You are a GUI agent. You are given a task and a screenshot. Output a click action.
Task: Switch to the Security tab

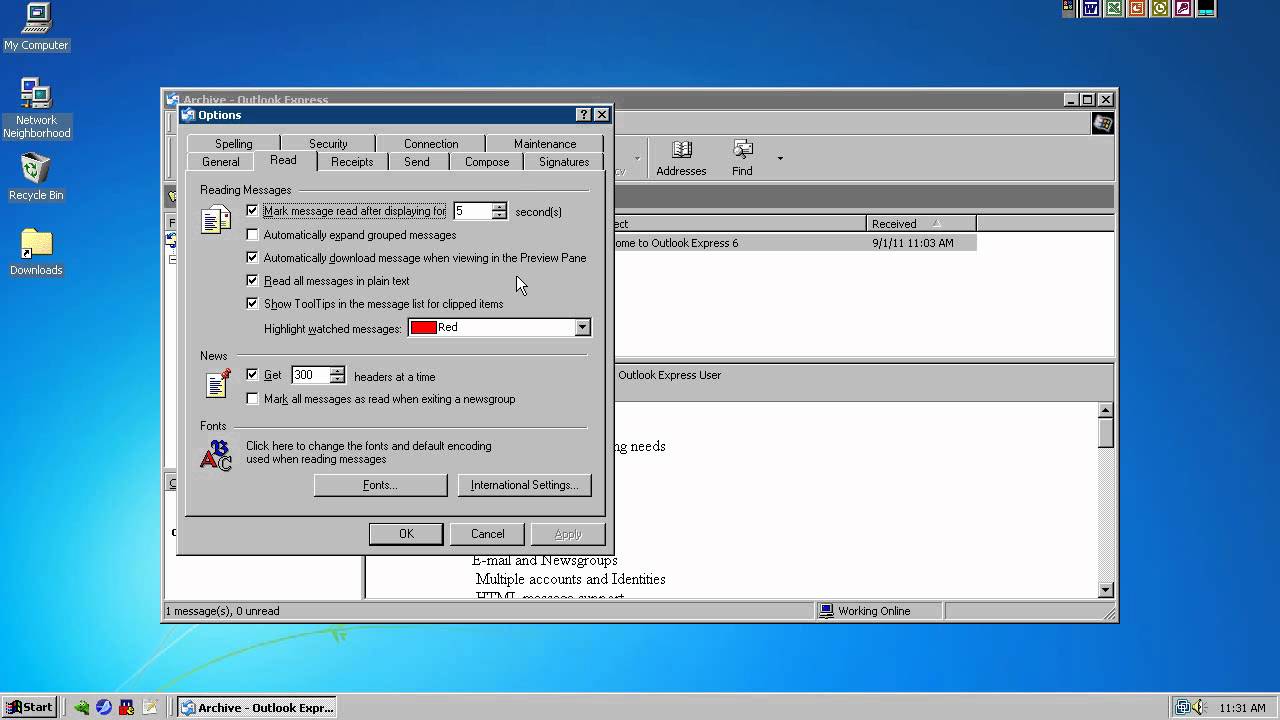[328, 144]
